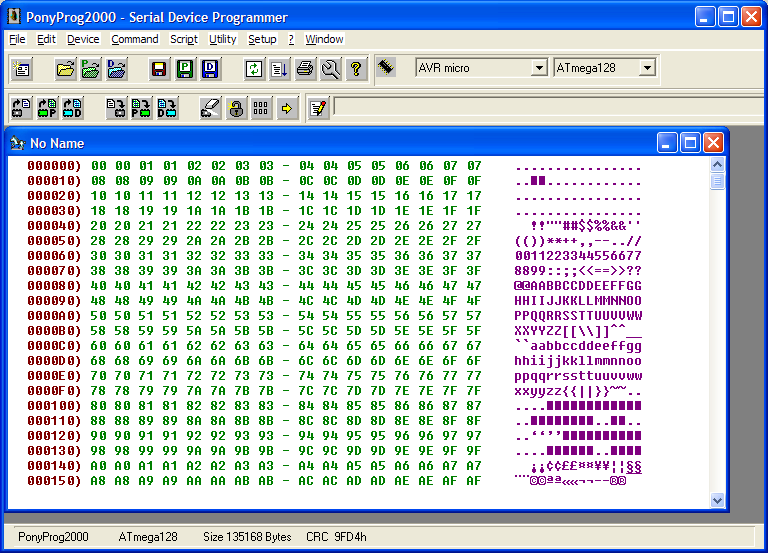Open the Edit menu

(47, 39)
